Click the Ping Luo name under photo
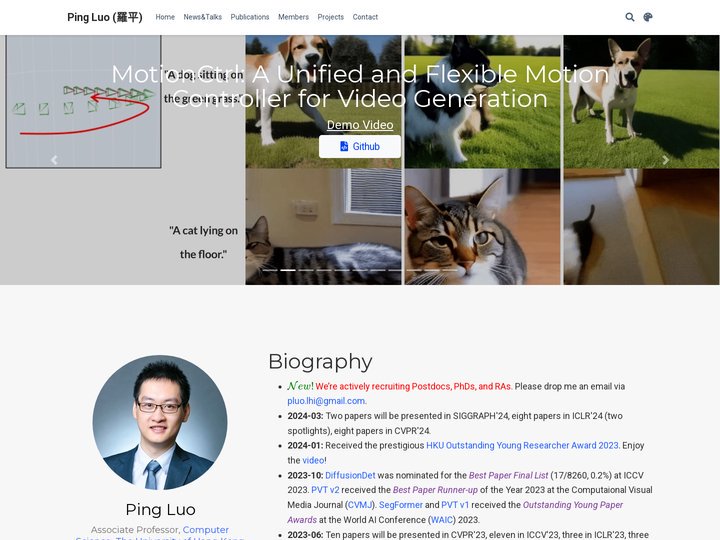The height and width of the screenshot is (540, 720). coord(160,509)
